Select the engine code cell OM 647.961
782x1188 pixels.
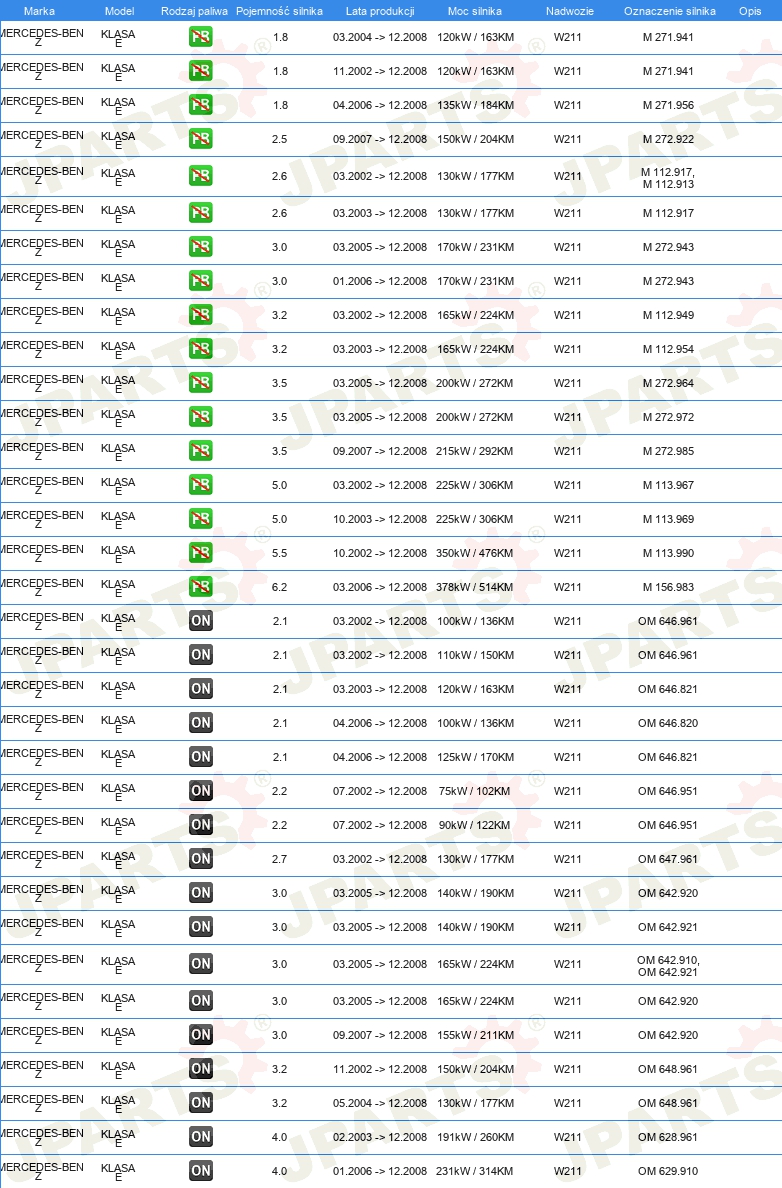coord(668,859)
